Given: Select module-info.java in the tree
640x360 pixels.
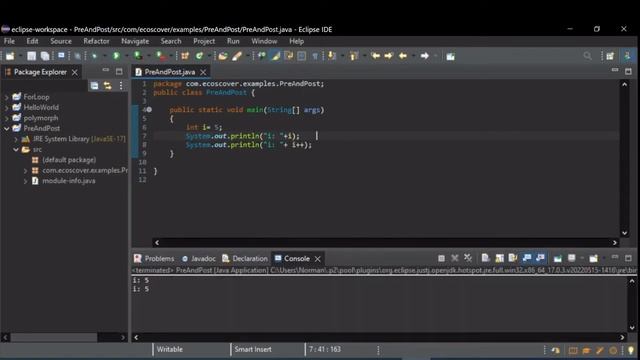Looking at the screenshot, I should 69,181.
